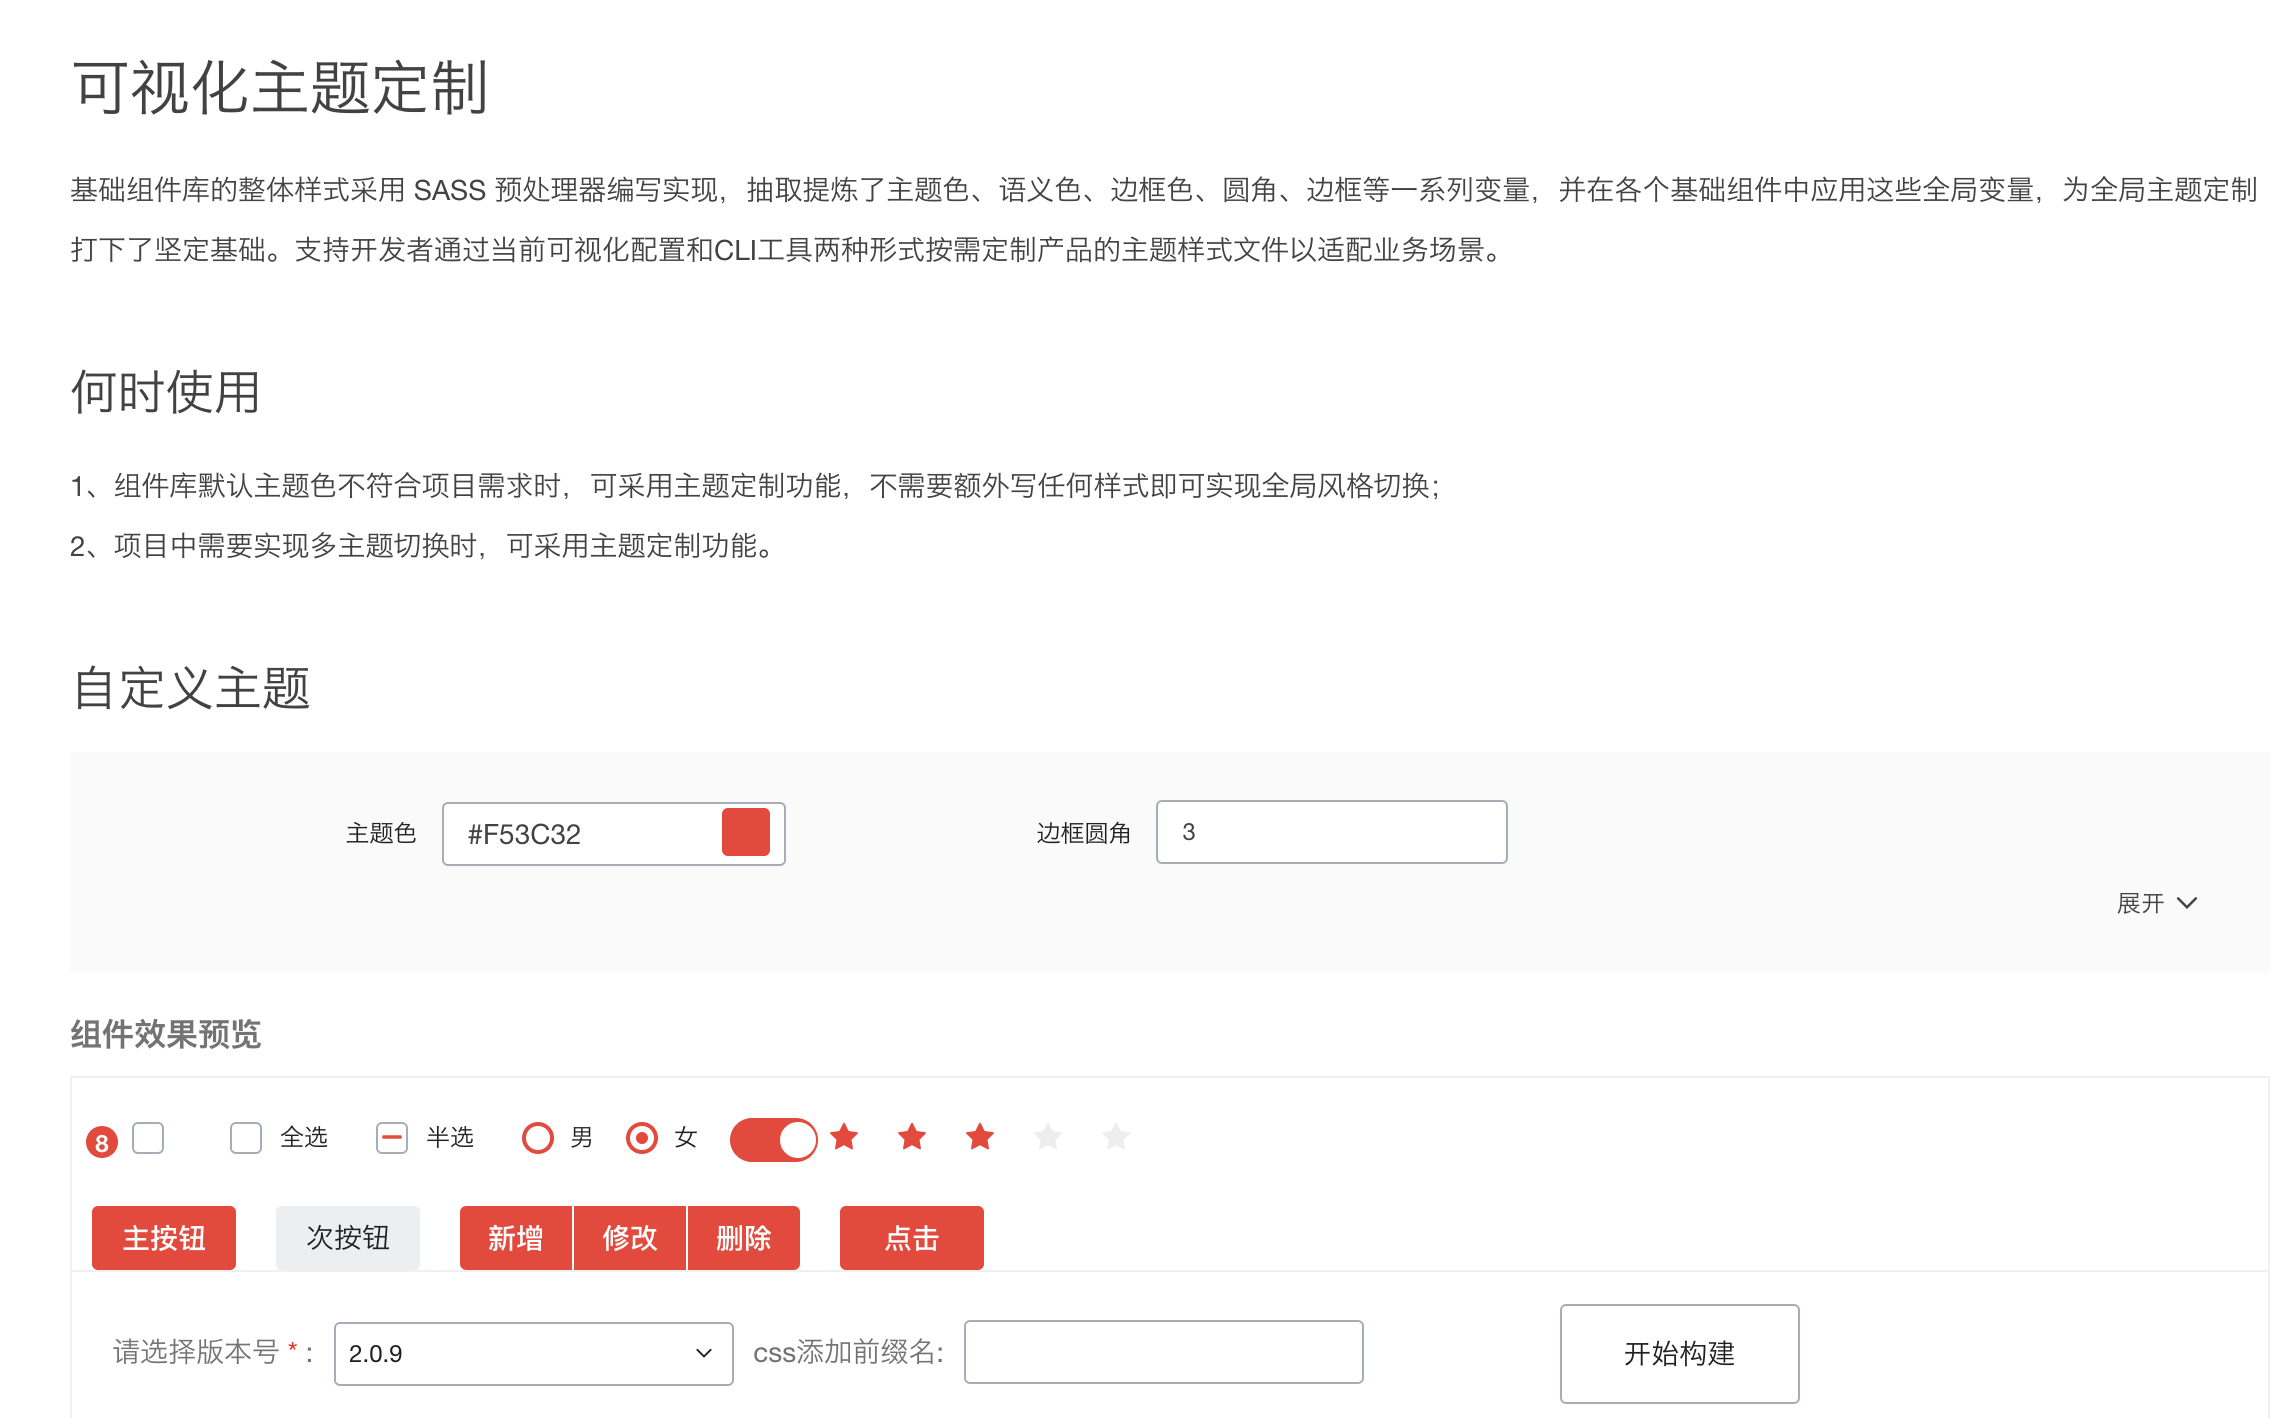Screen dimensions: 2280x1418
Task: Click the fourth gray rating star
Action: click(1048, 1137)
